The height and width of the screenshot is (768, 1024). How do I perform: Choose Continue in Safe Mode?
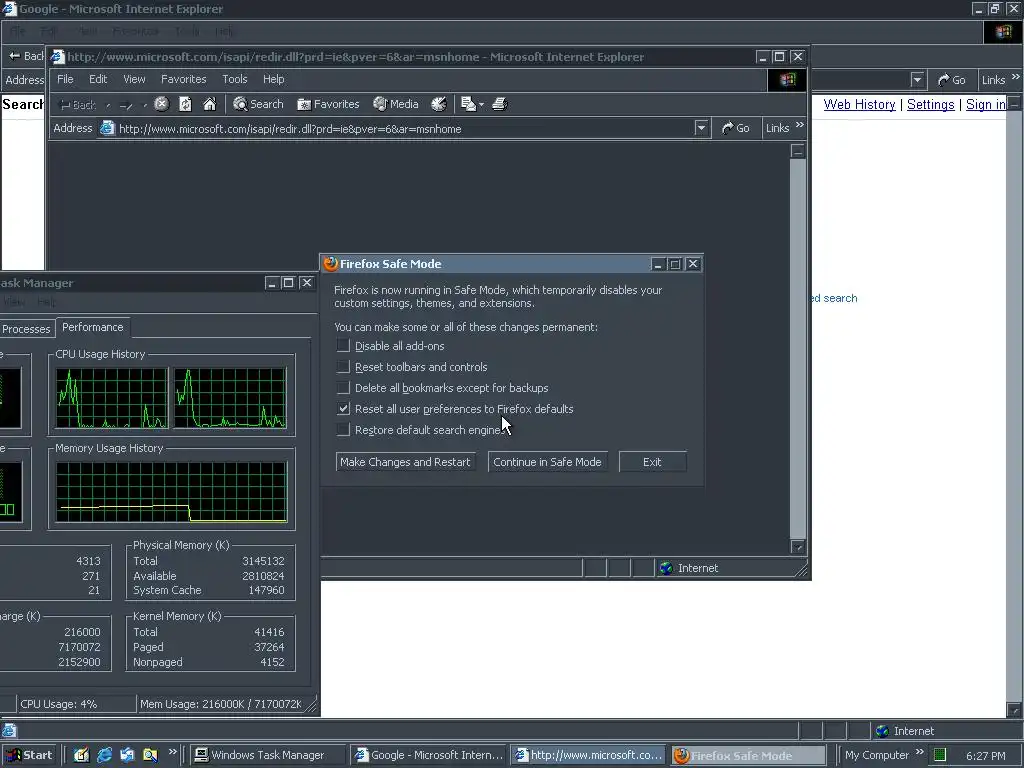pyautogui.click(x=547, y=462)
